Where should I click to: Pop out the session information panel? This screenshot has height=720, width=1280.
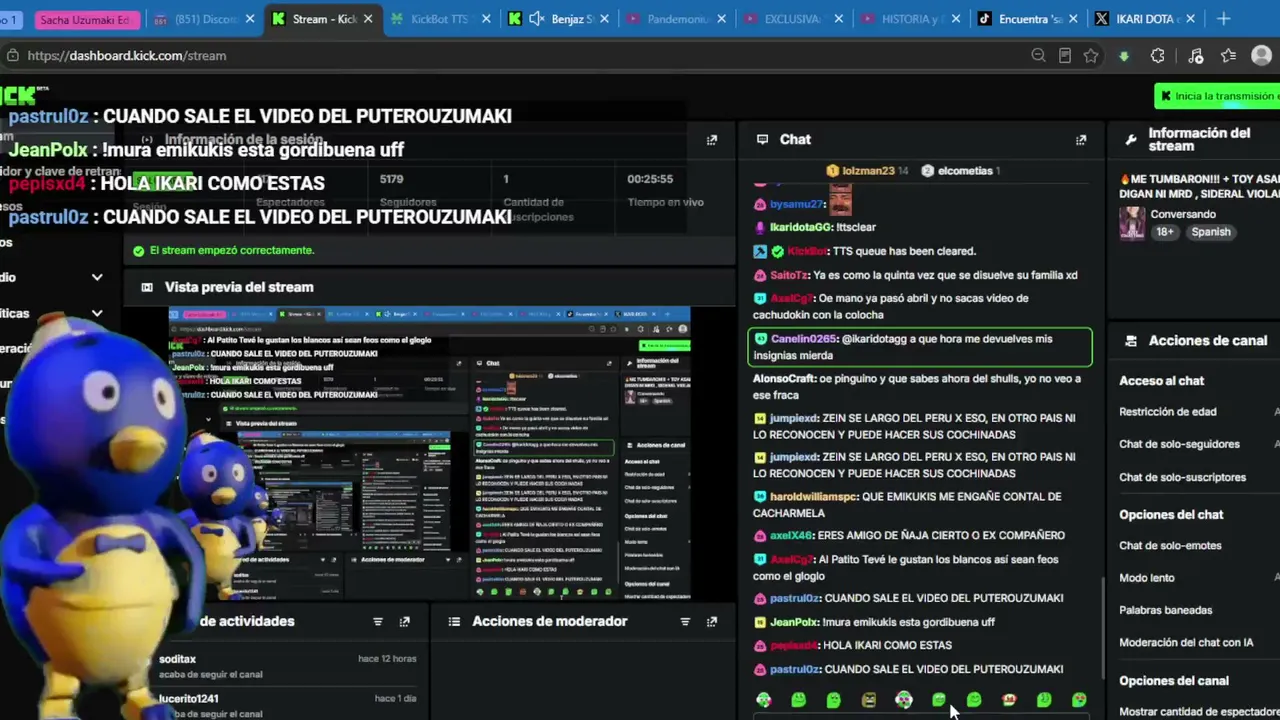(x=712, y=140)
